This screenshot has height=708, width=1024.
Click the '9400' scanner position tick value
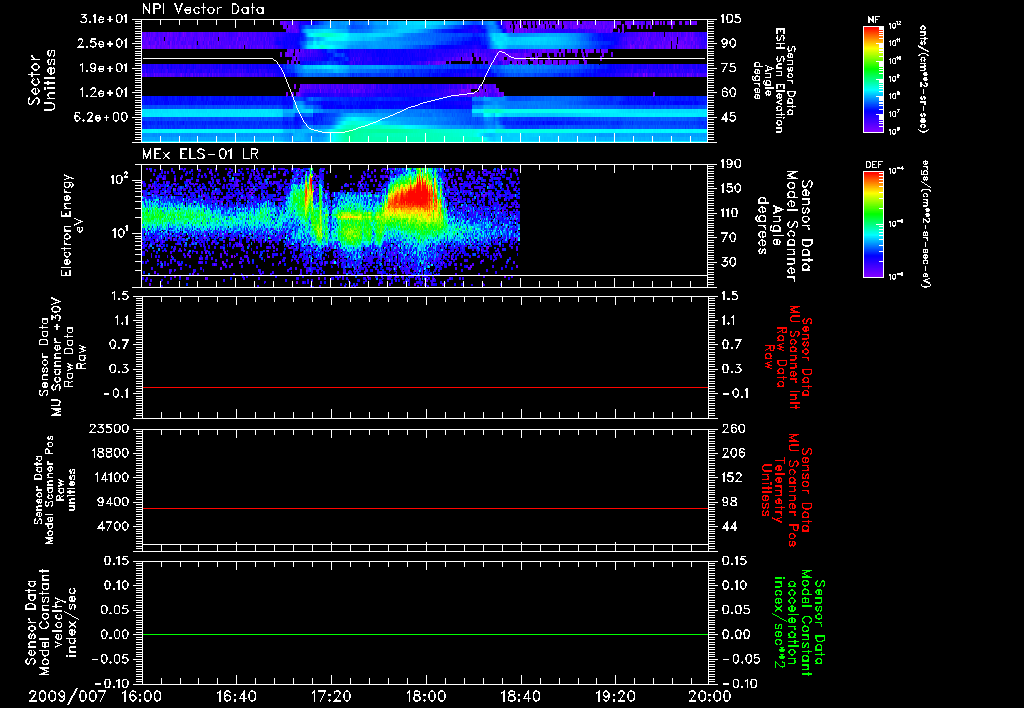pyautogui.click(x=113, y=502)
